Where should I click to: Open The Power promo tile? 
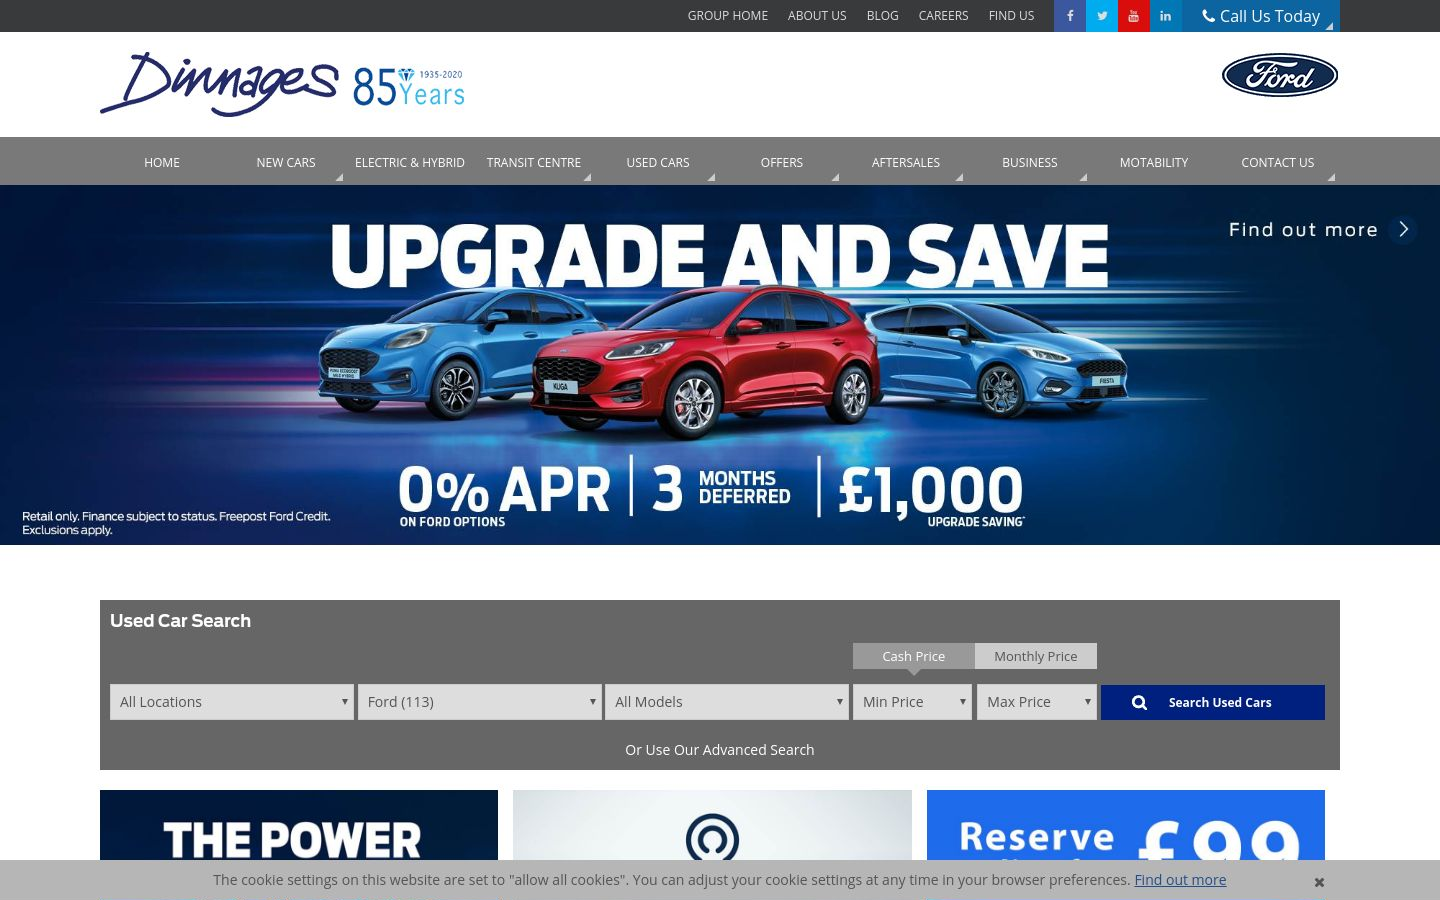[x=299, y=825]
